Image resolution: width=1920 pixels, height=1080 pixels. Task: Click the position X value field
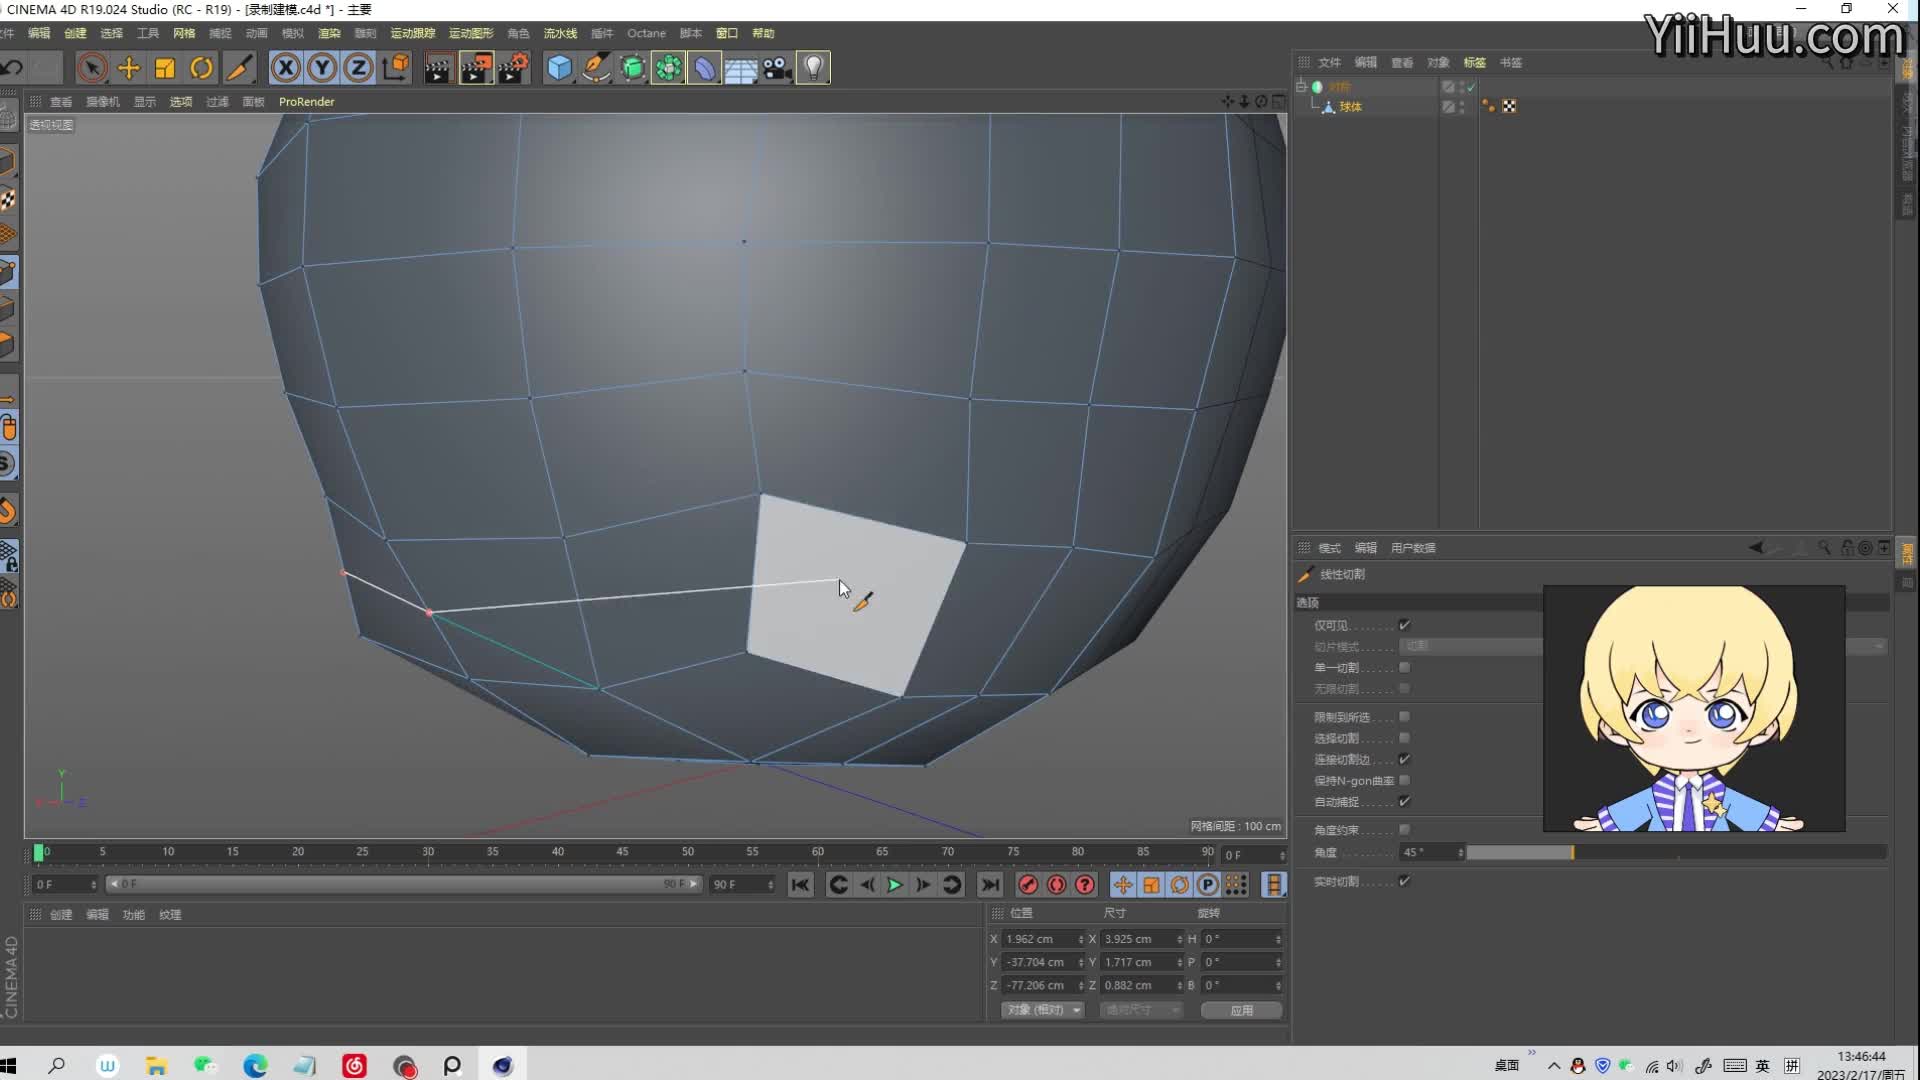[1041, 939]
